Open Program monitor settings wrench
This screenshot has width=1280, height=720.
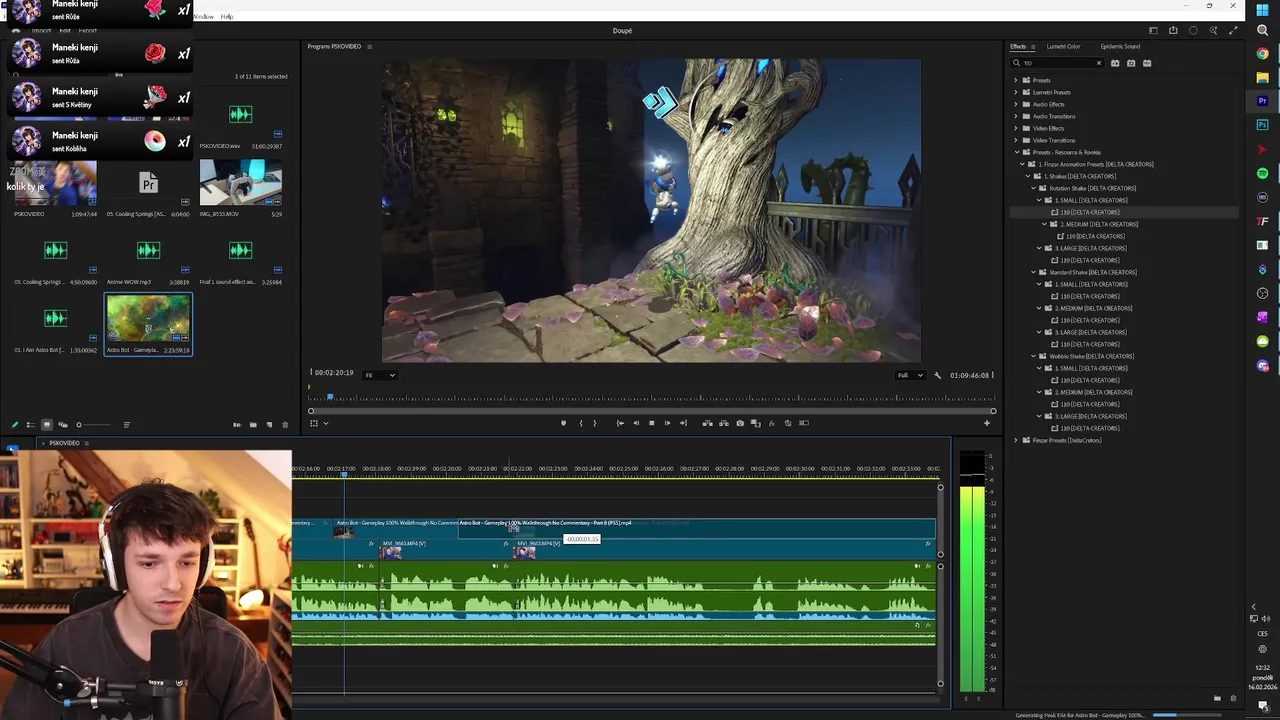(937, 375)
